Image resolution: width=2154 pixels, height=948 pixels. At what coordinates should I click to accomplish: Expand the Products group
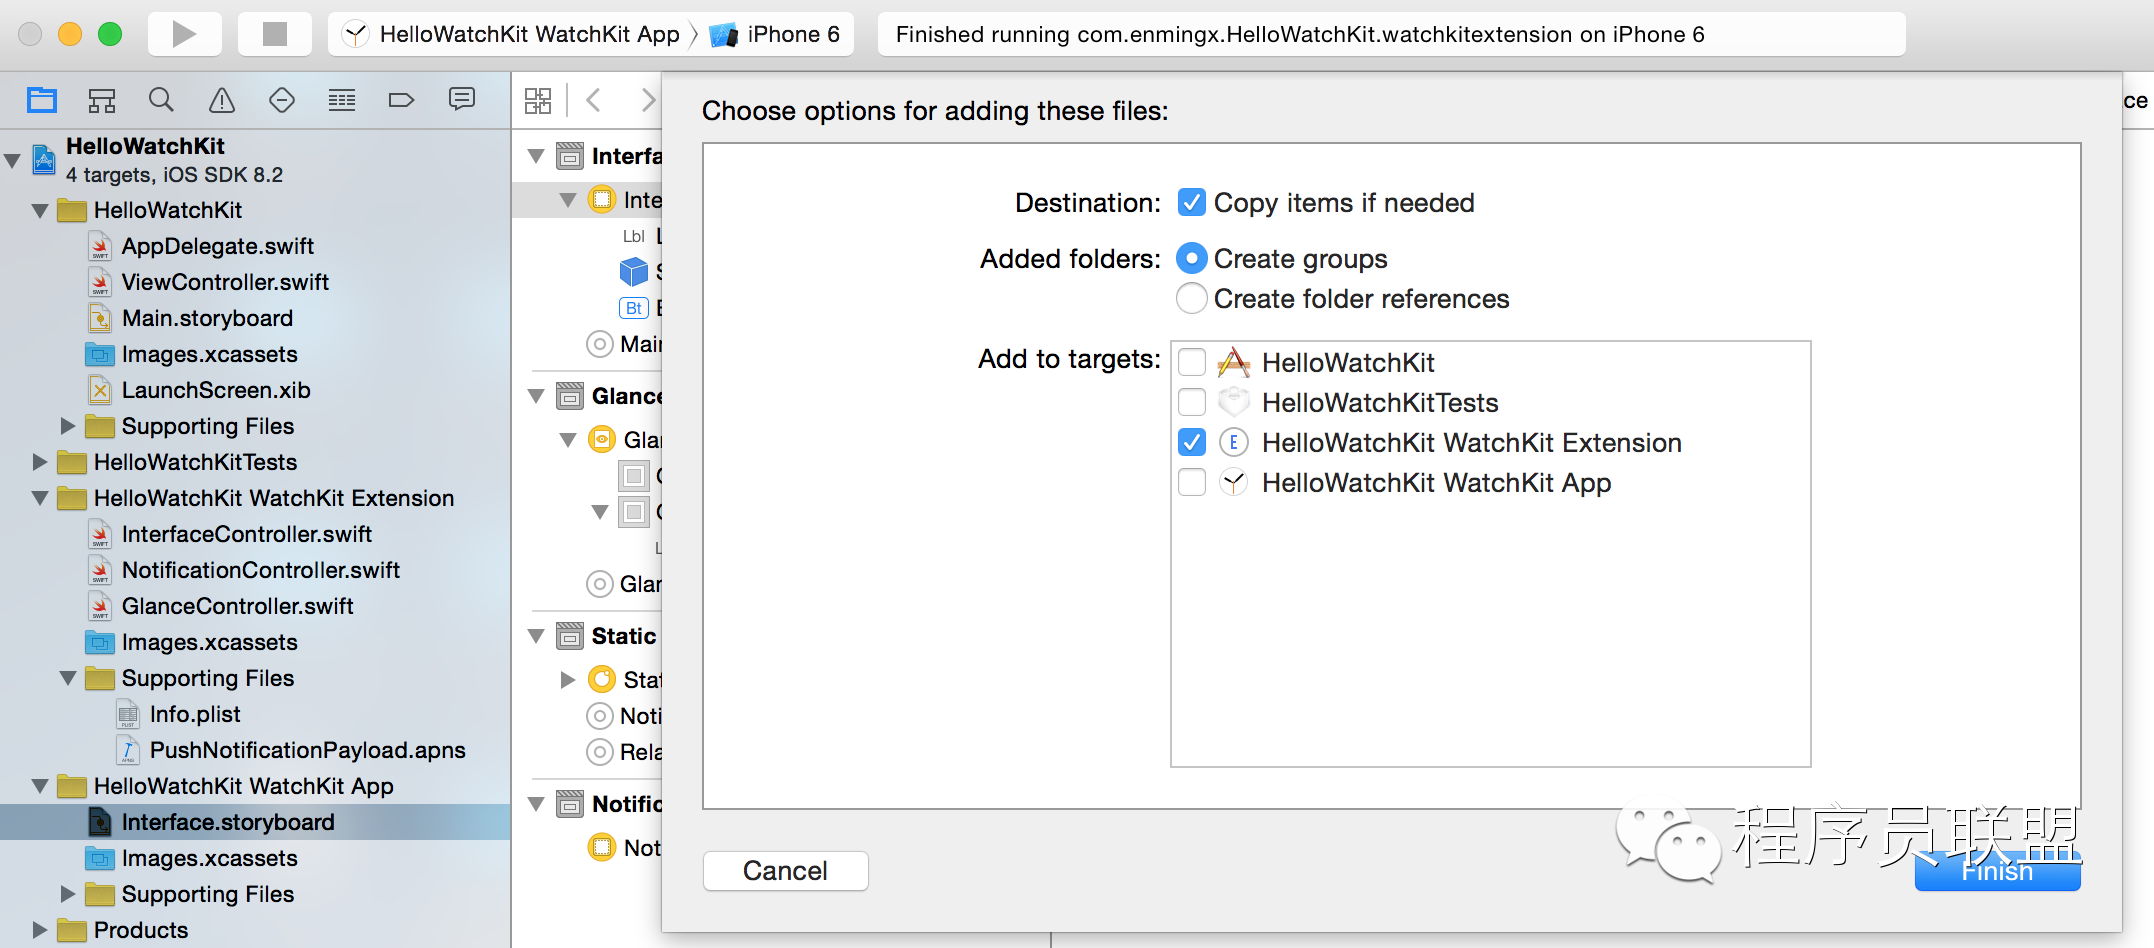[40, 930]
